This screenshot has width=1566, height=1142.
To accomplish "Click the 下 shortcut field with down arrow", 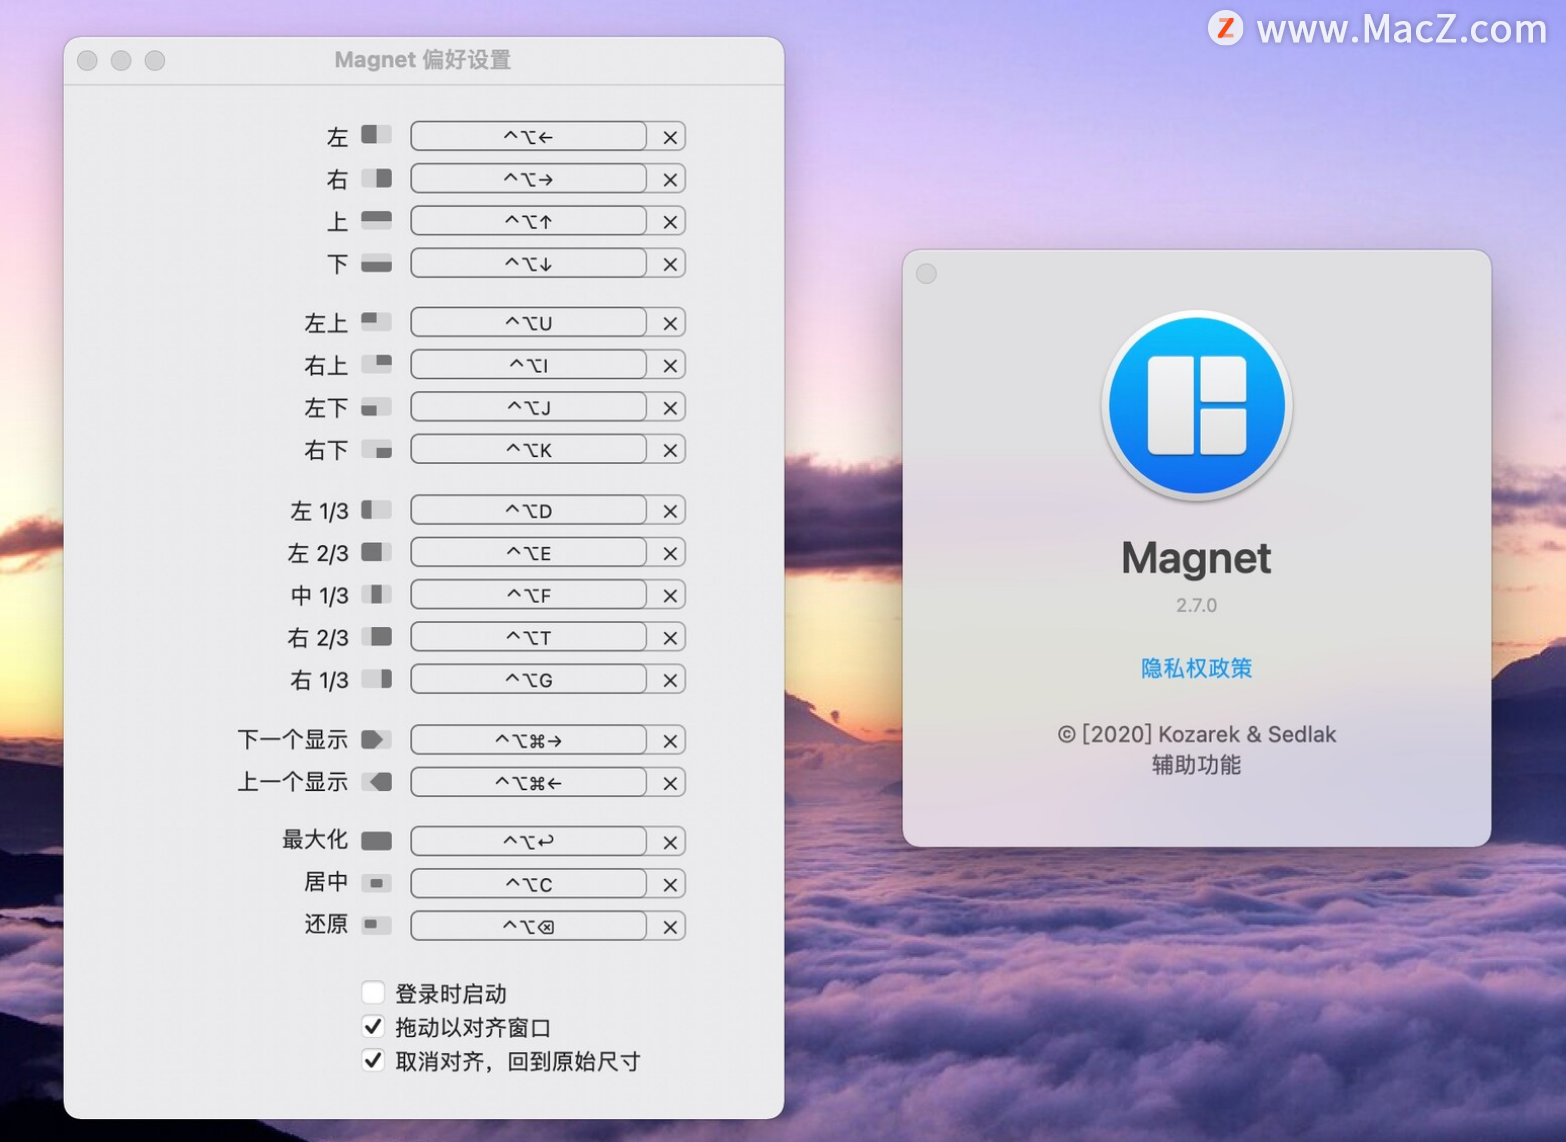I will [x=528, y=263].
